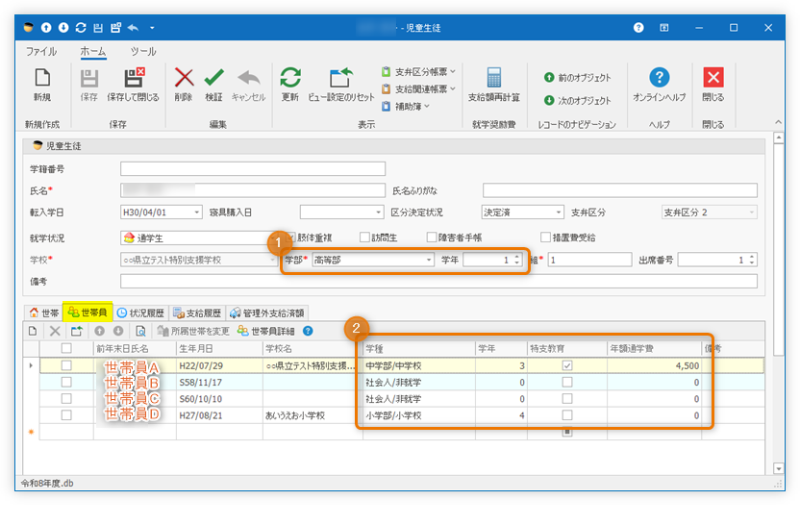Image resolution: width=800 pixels, height=505 pixels.
Task: Click up-arrow icon in 世帯員 grid toolbar
Action: (x=99, y=331)
